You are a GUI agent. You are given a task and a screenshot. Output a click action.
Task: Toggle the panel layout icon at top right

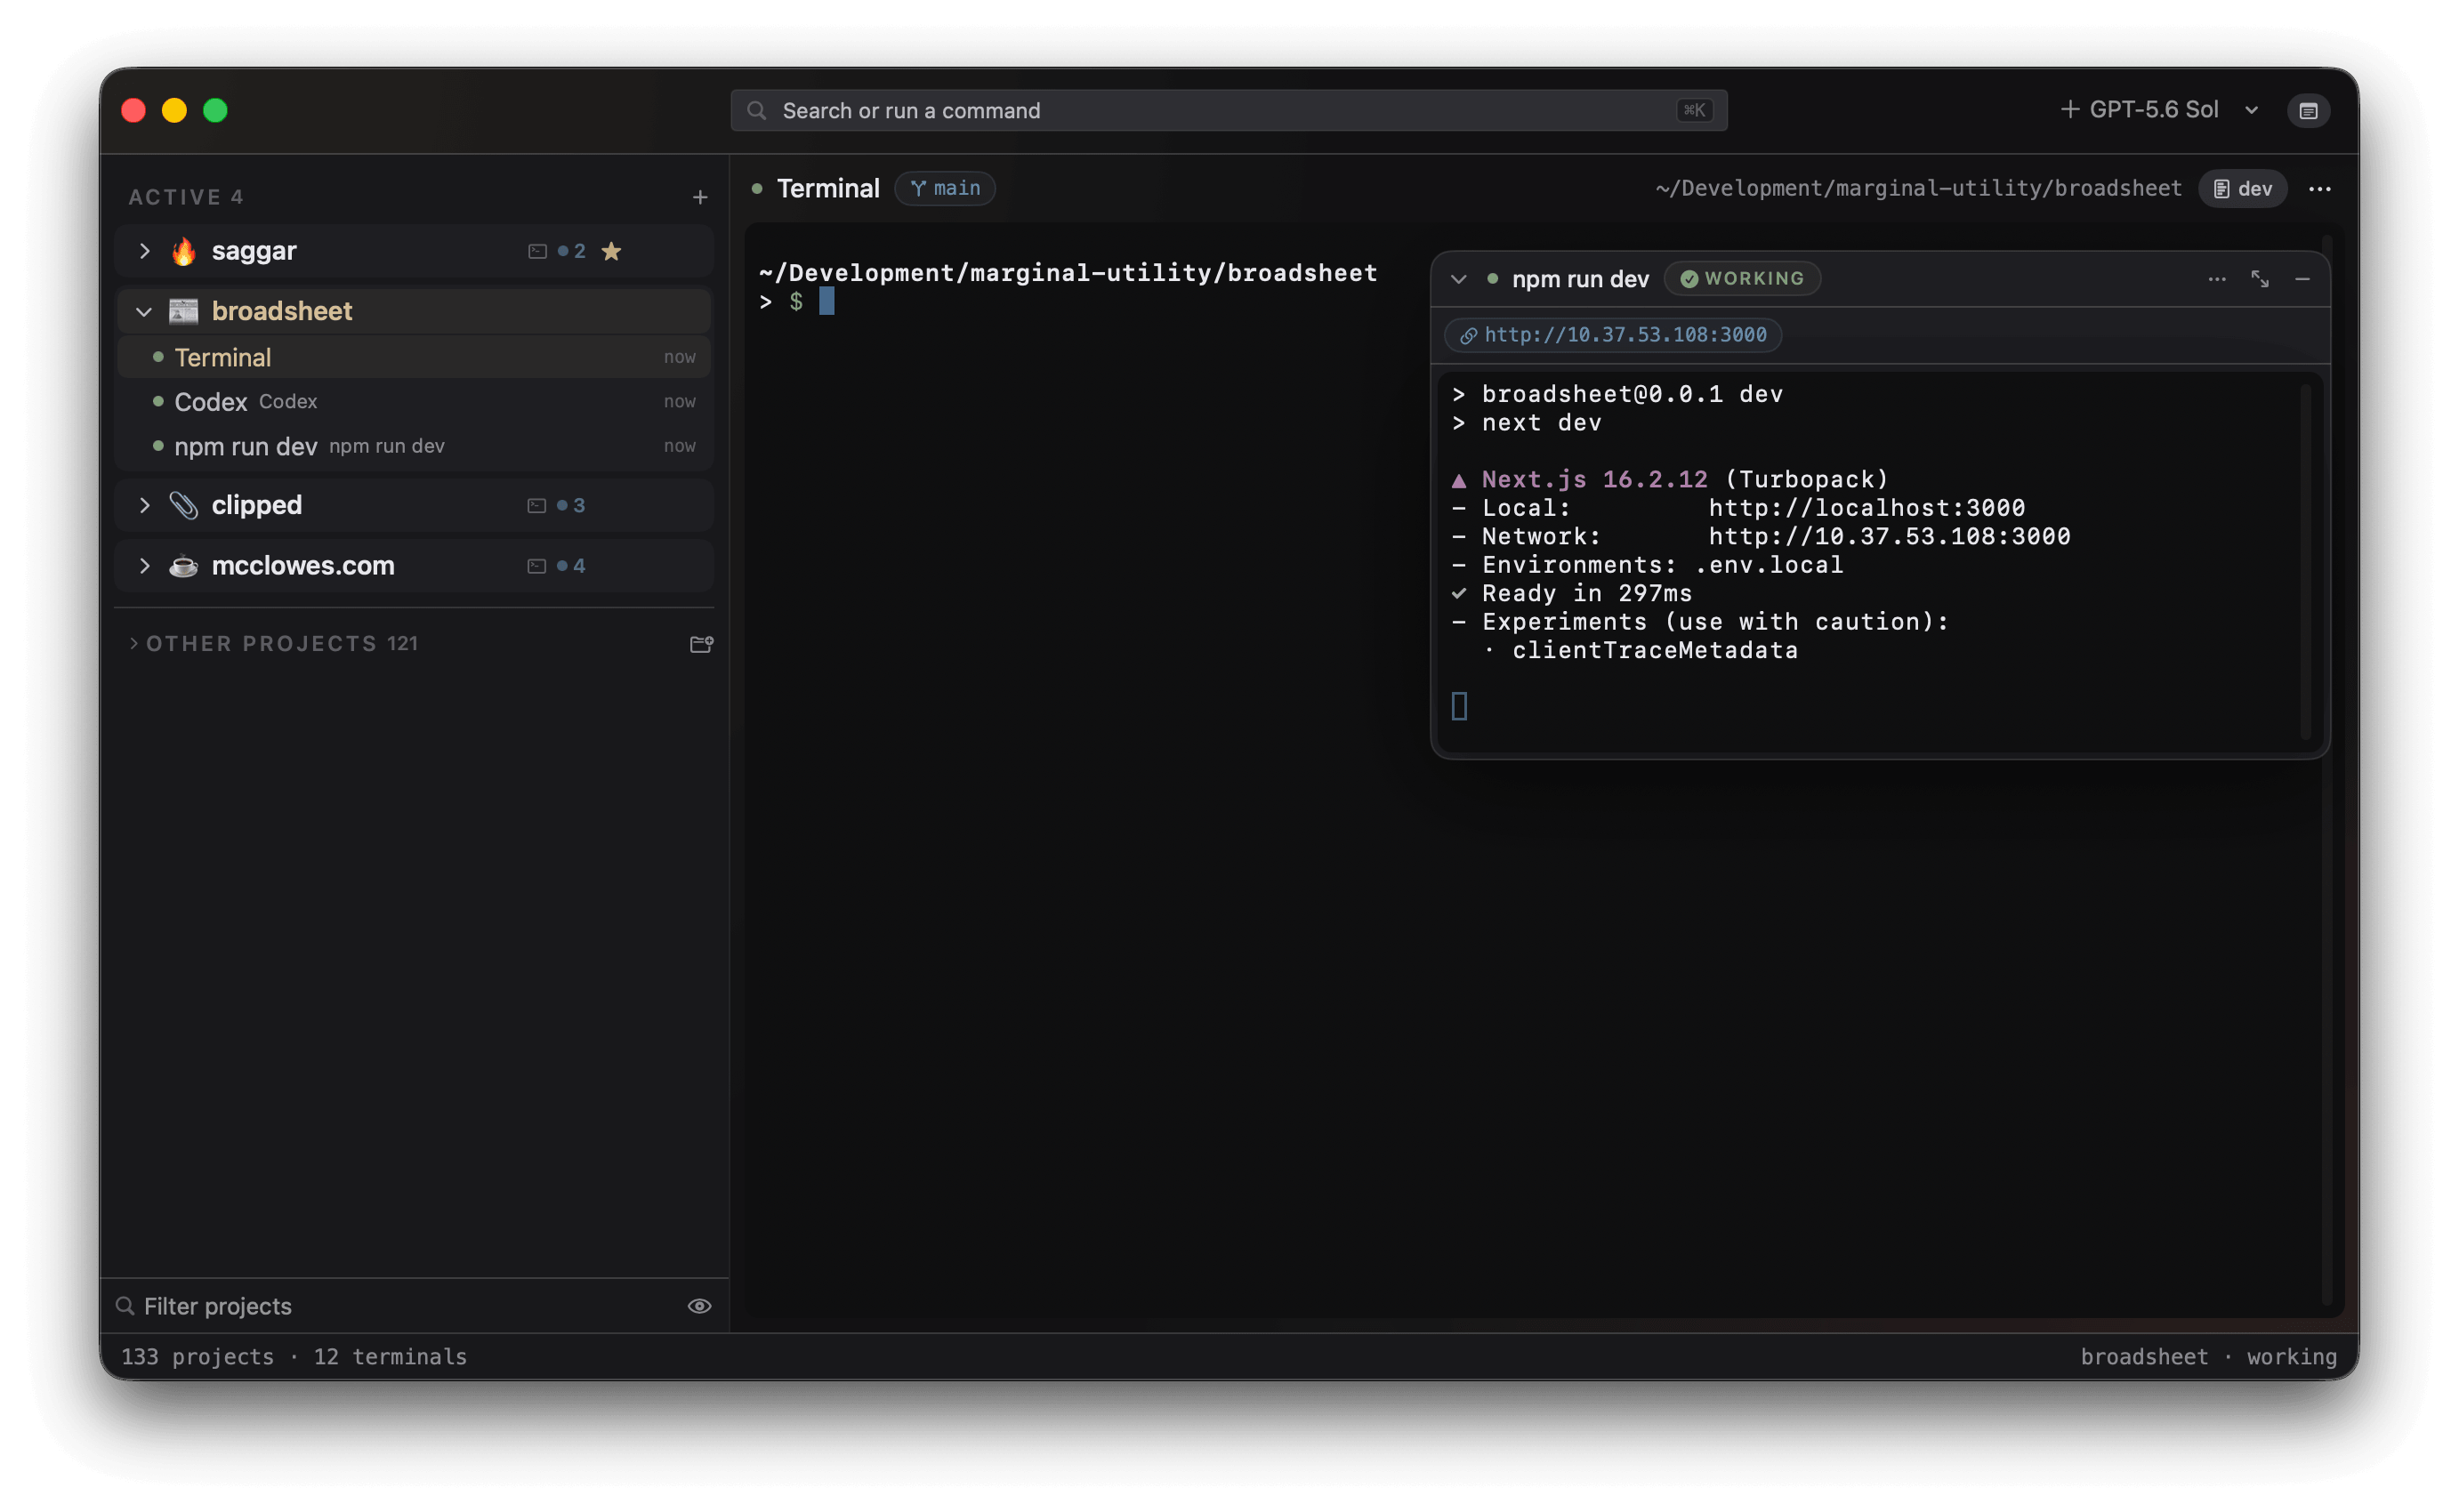(x=2307, y=110)
